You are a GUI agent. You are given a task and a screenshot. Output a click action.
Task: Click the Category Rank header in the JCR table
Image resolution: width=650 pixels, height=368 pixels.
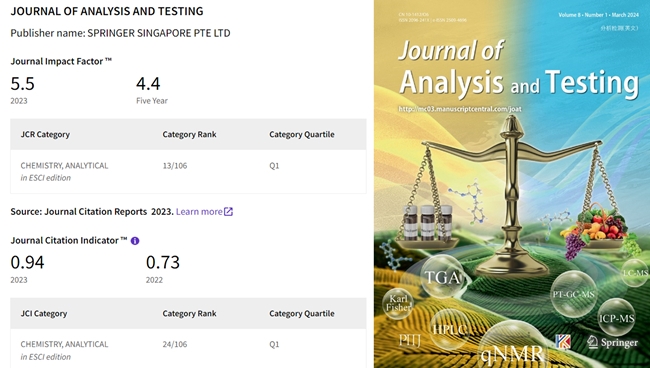[x=189, y=134]
